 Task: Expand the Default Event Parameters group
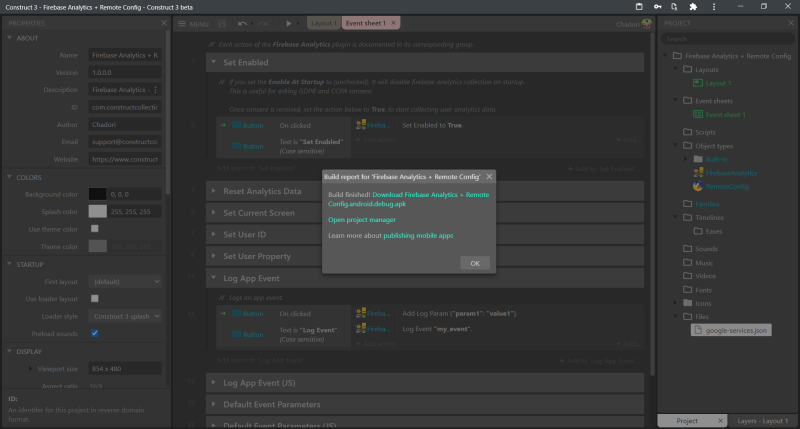pyautogui.click(x=214, y=404)
